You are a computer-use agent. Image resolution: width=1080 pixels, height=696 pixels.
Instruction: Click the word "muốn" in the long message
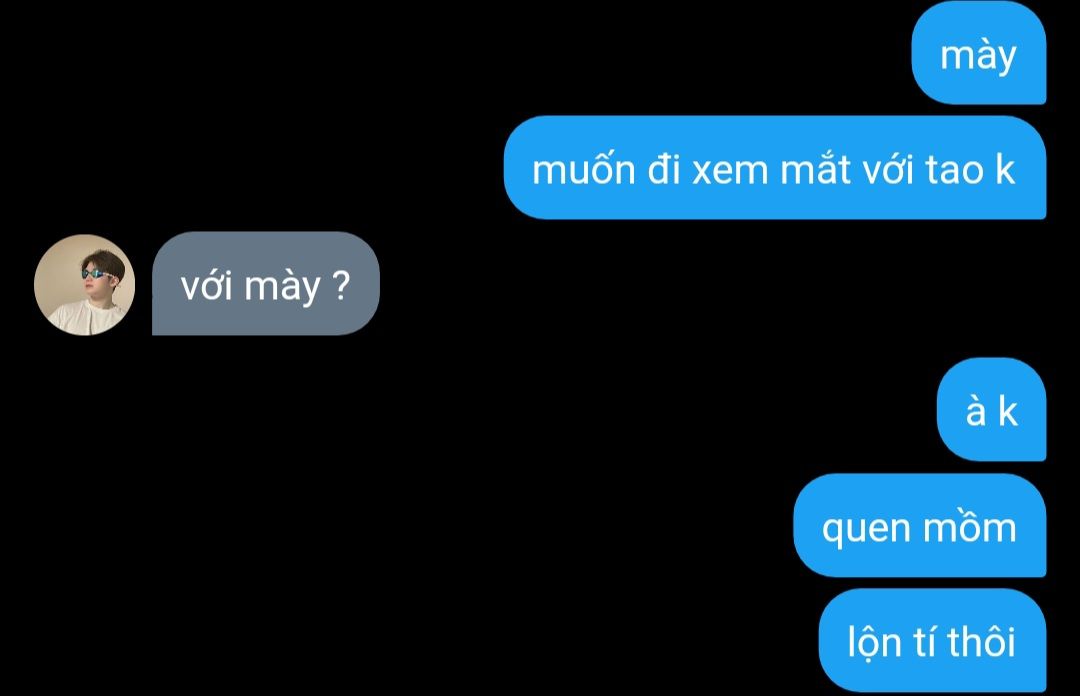pyautogui.click(x=583, y=169)
